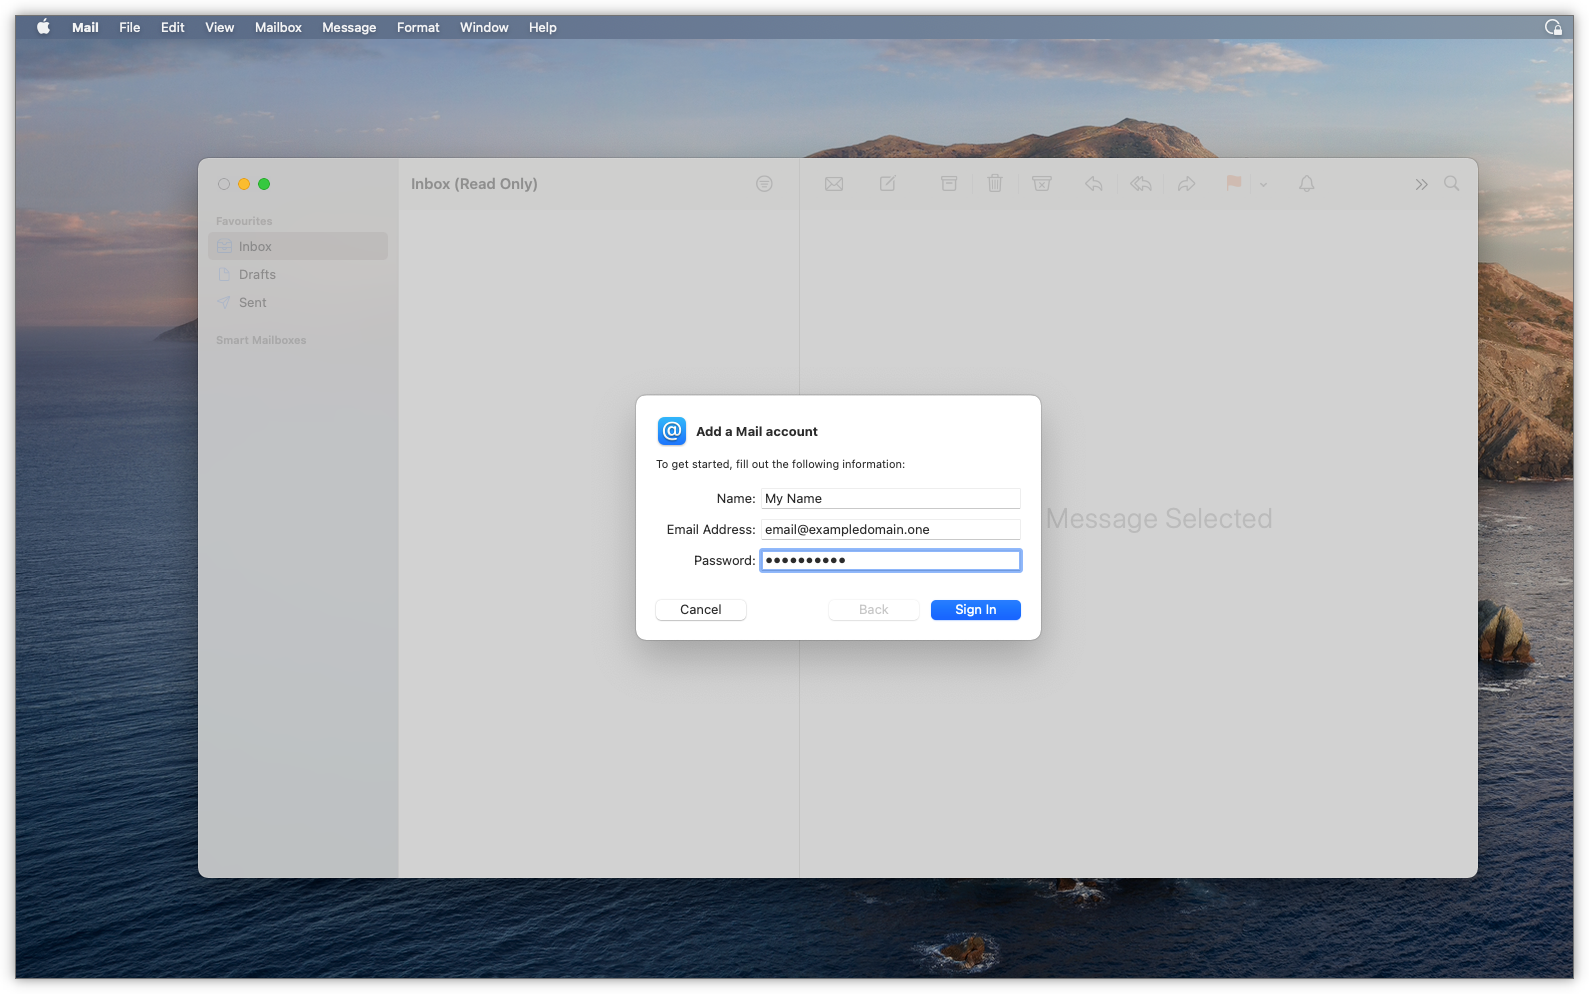The height and width of the screenshot is (994, 1589).
Task: Click the orange Flag icon
Action: pos(1233,183)
